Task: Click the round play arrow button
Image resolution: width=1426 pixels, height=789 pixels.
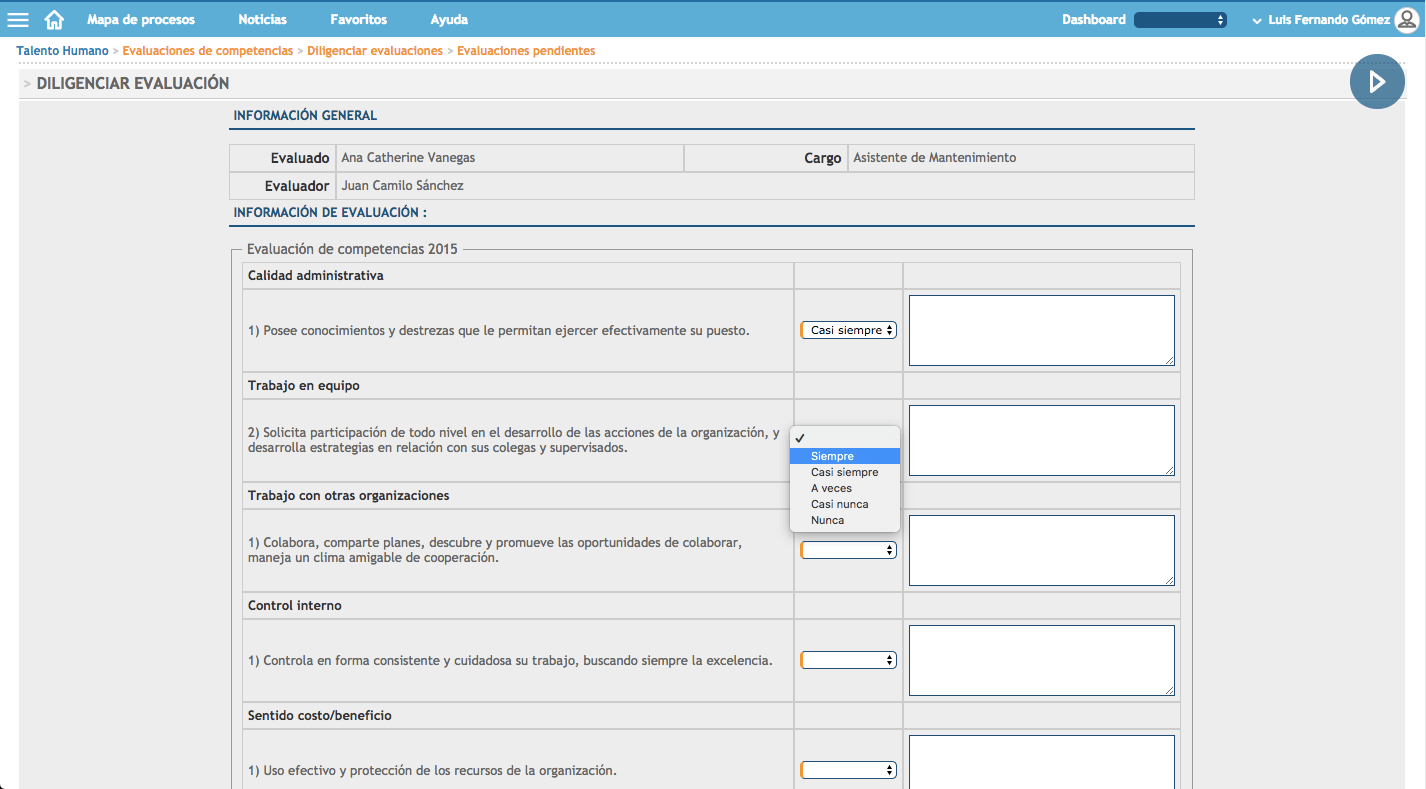Action: coord(1377,82)
